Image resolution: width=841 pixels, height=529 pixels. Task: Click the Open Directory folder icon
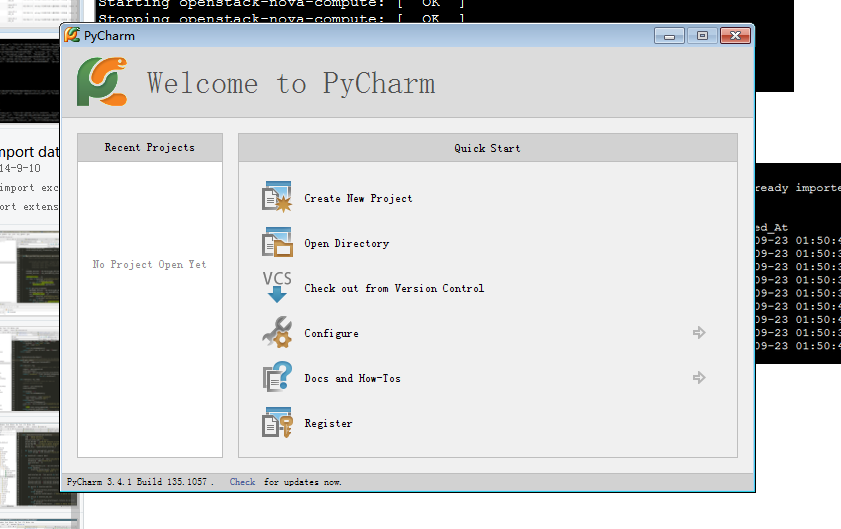(277, 242)
